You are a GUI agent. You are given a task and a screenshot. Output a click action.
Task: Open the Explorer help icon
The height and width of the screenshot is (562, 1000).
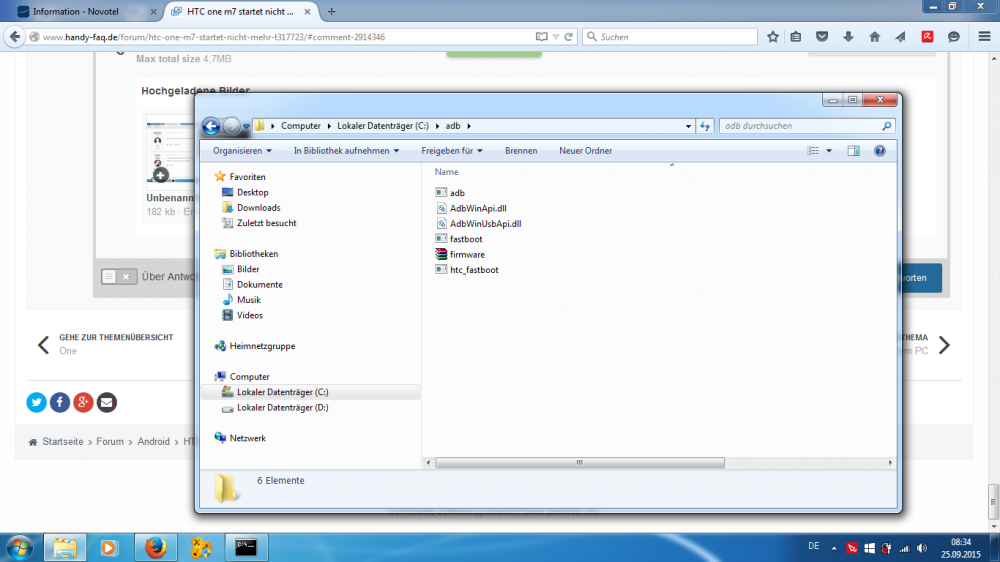click(x=880, y=151)
